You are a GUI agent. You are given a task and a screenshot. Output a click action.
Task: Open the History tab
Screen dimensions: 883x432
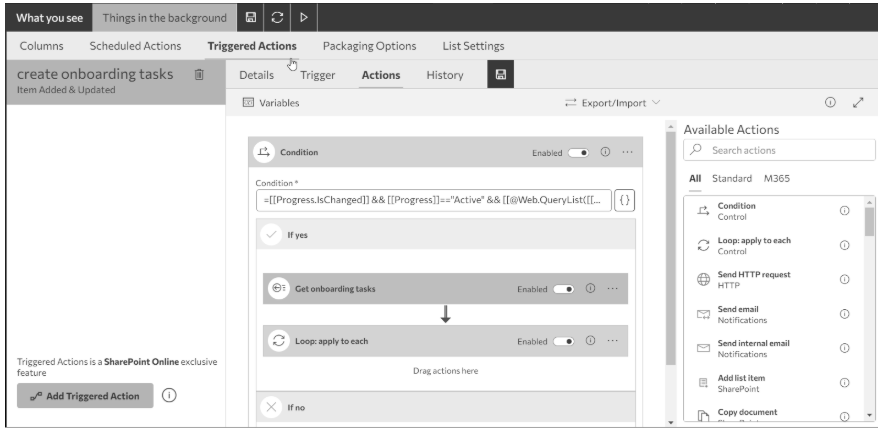click(444, 75)
